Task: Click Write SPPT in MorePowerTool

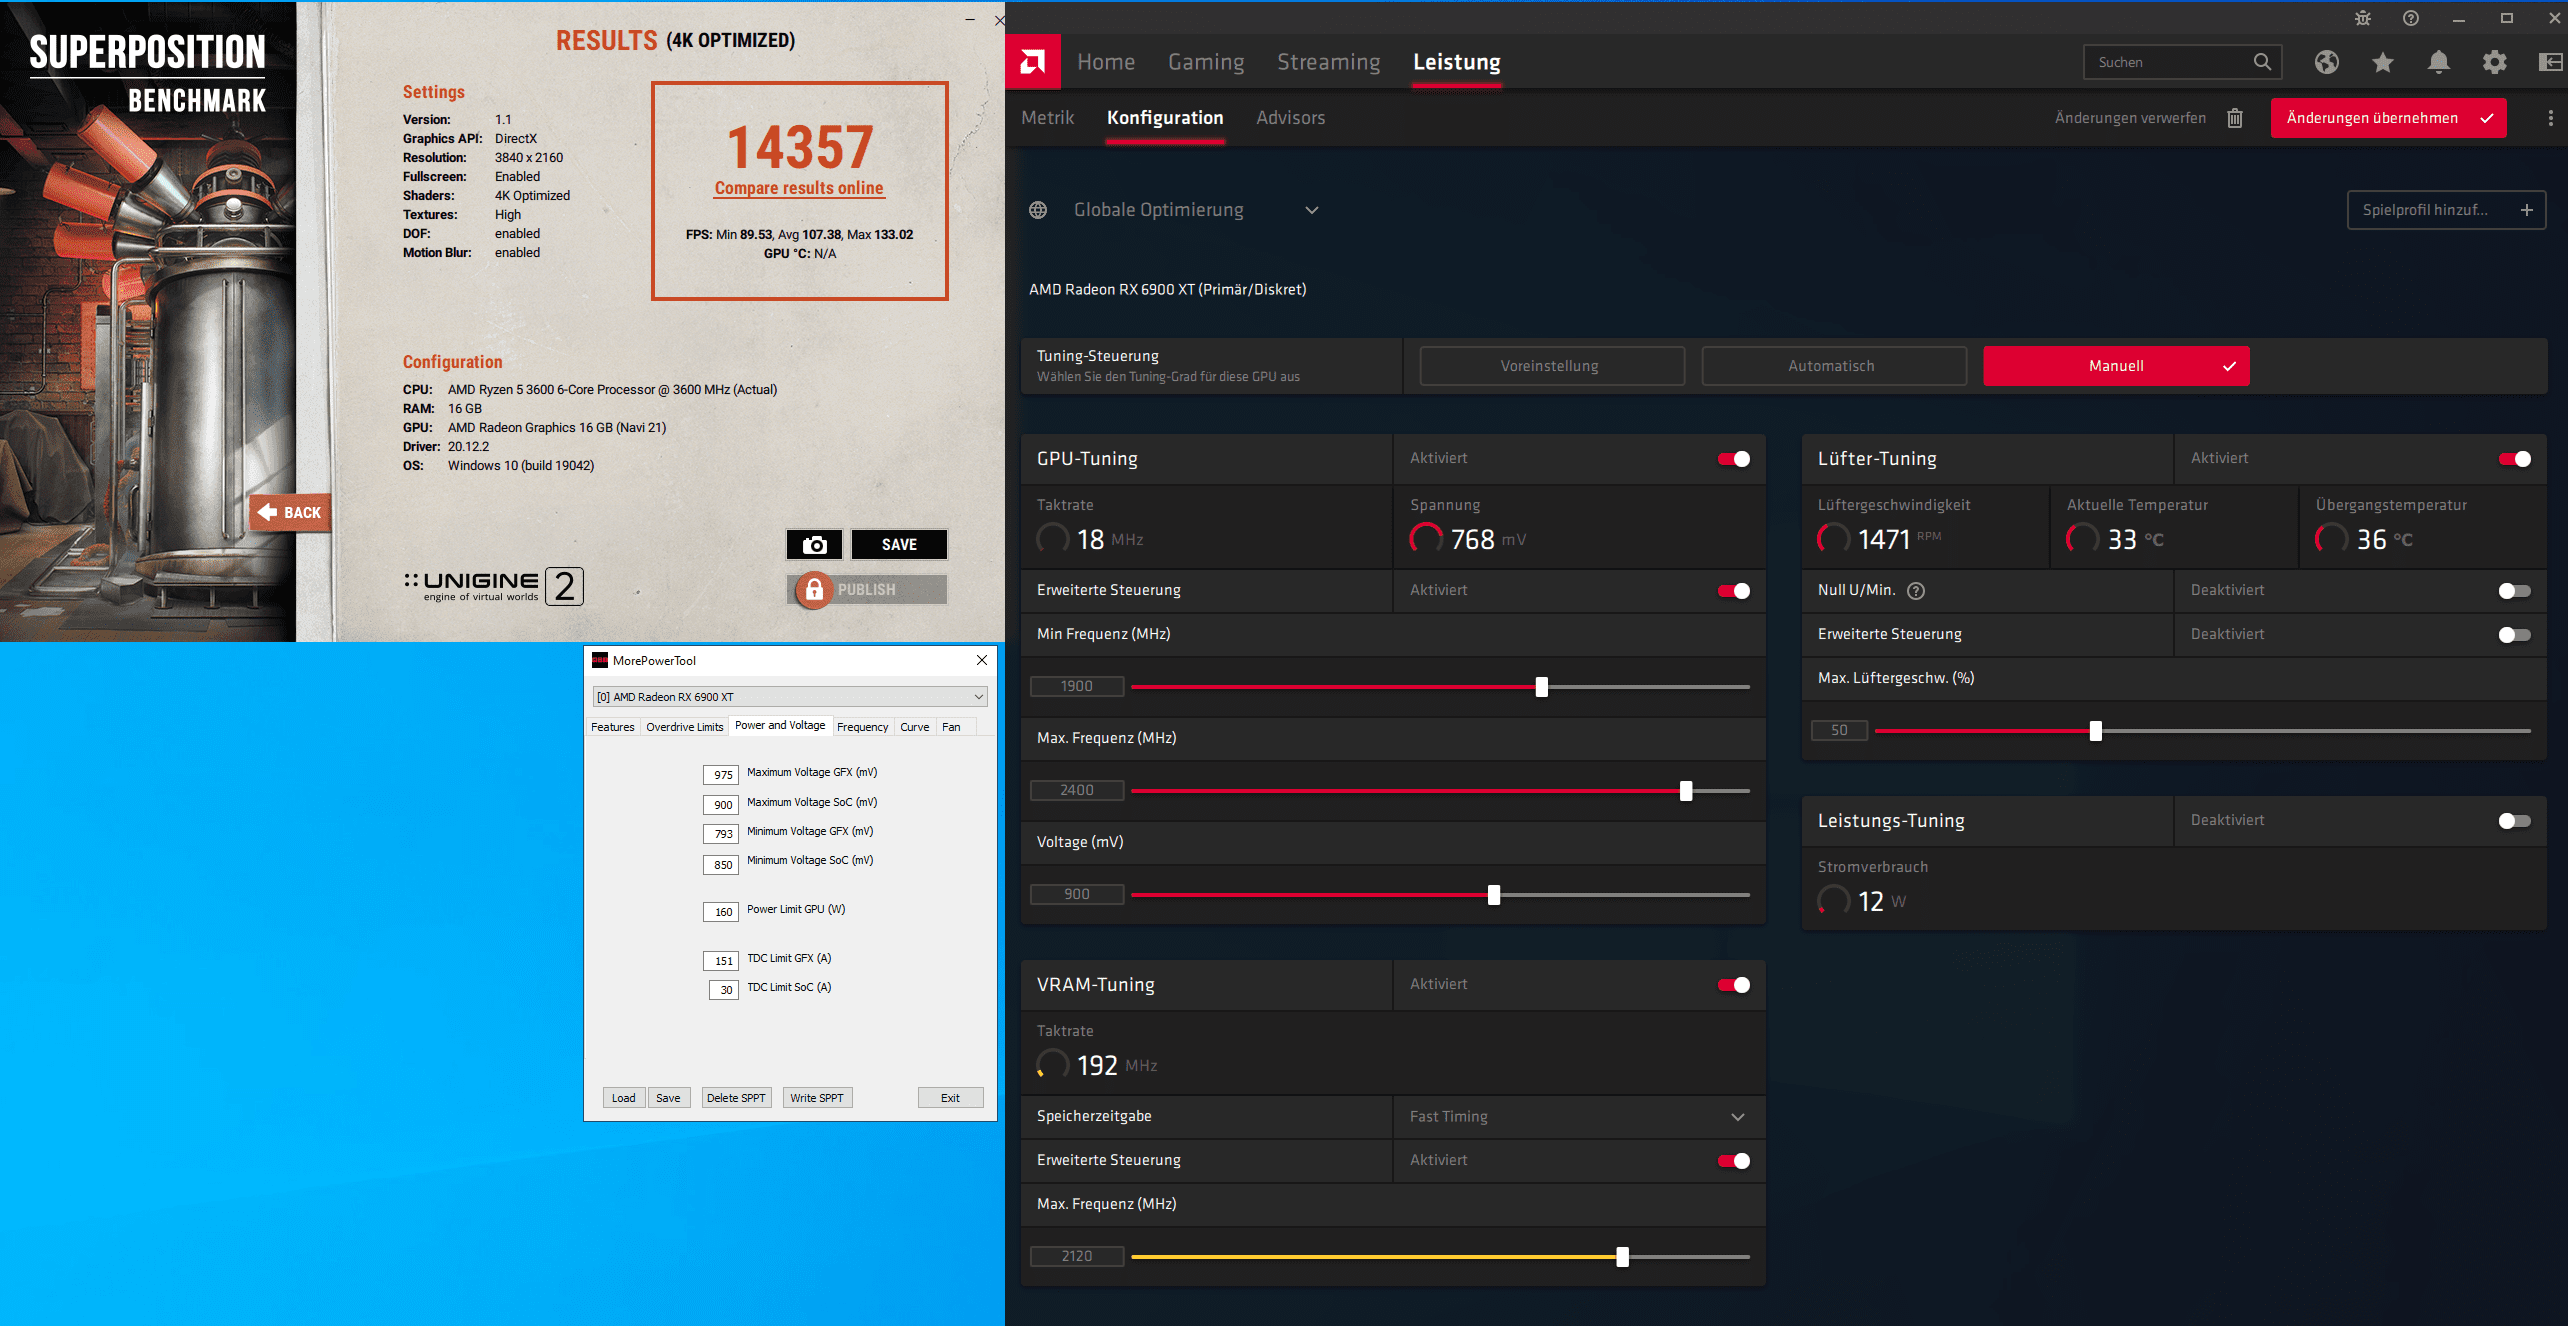Action: pos(817,1098)
